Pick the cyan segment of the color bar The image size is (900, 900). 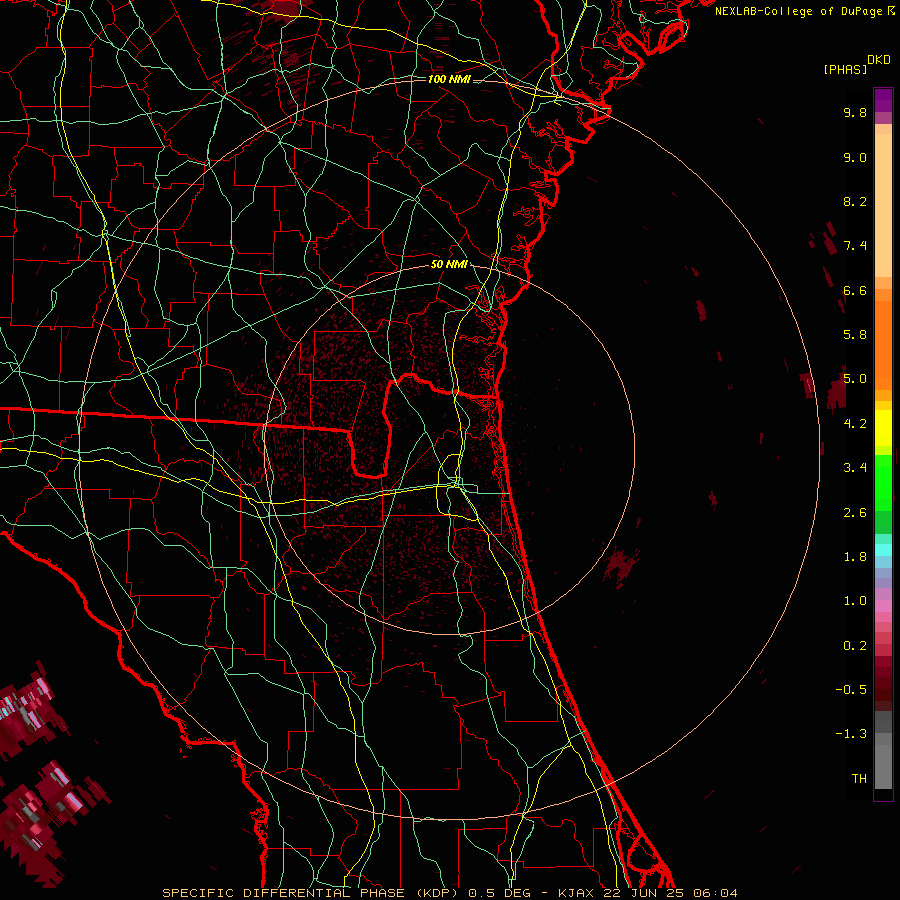(x=883, y=550)
